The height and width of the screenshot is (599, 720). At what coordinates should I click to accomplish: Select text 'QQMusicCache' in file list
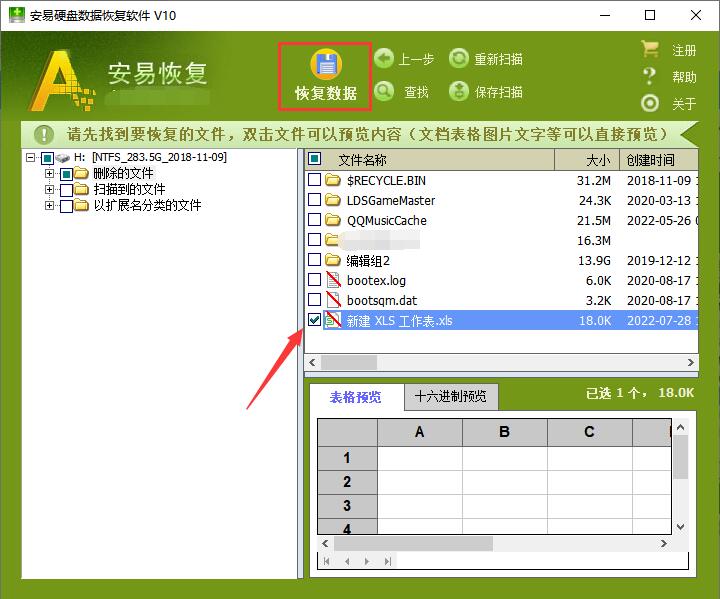click(x=387, y=220)
